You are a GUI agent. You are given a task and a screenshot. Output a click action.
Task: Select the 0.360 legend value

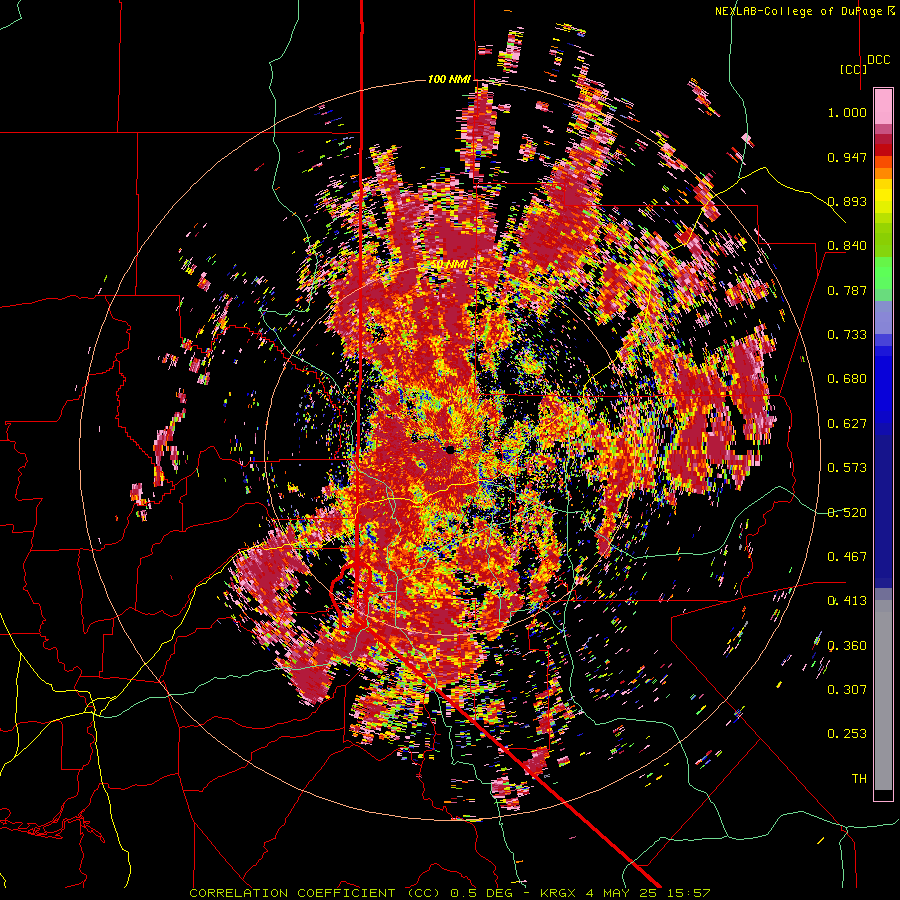click(x=847, y=646)
